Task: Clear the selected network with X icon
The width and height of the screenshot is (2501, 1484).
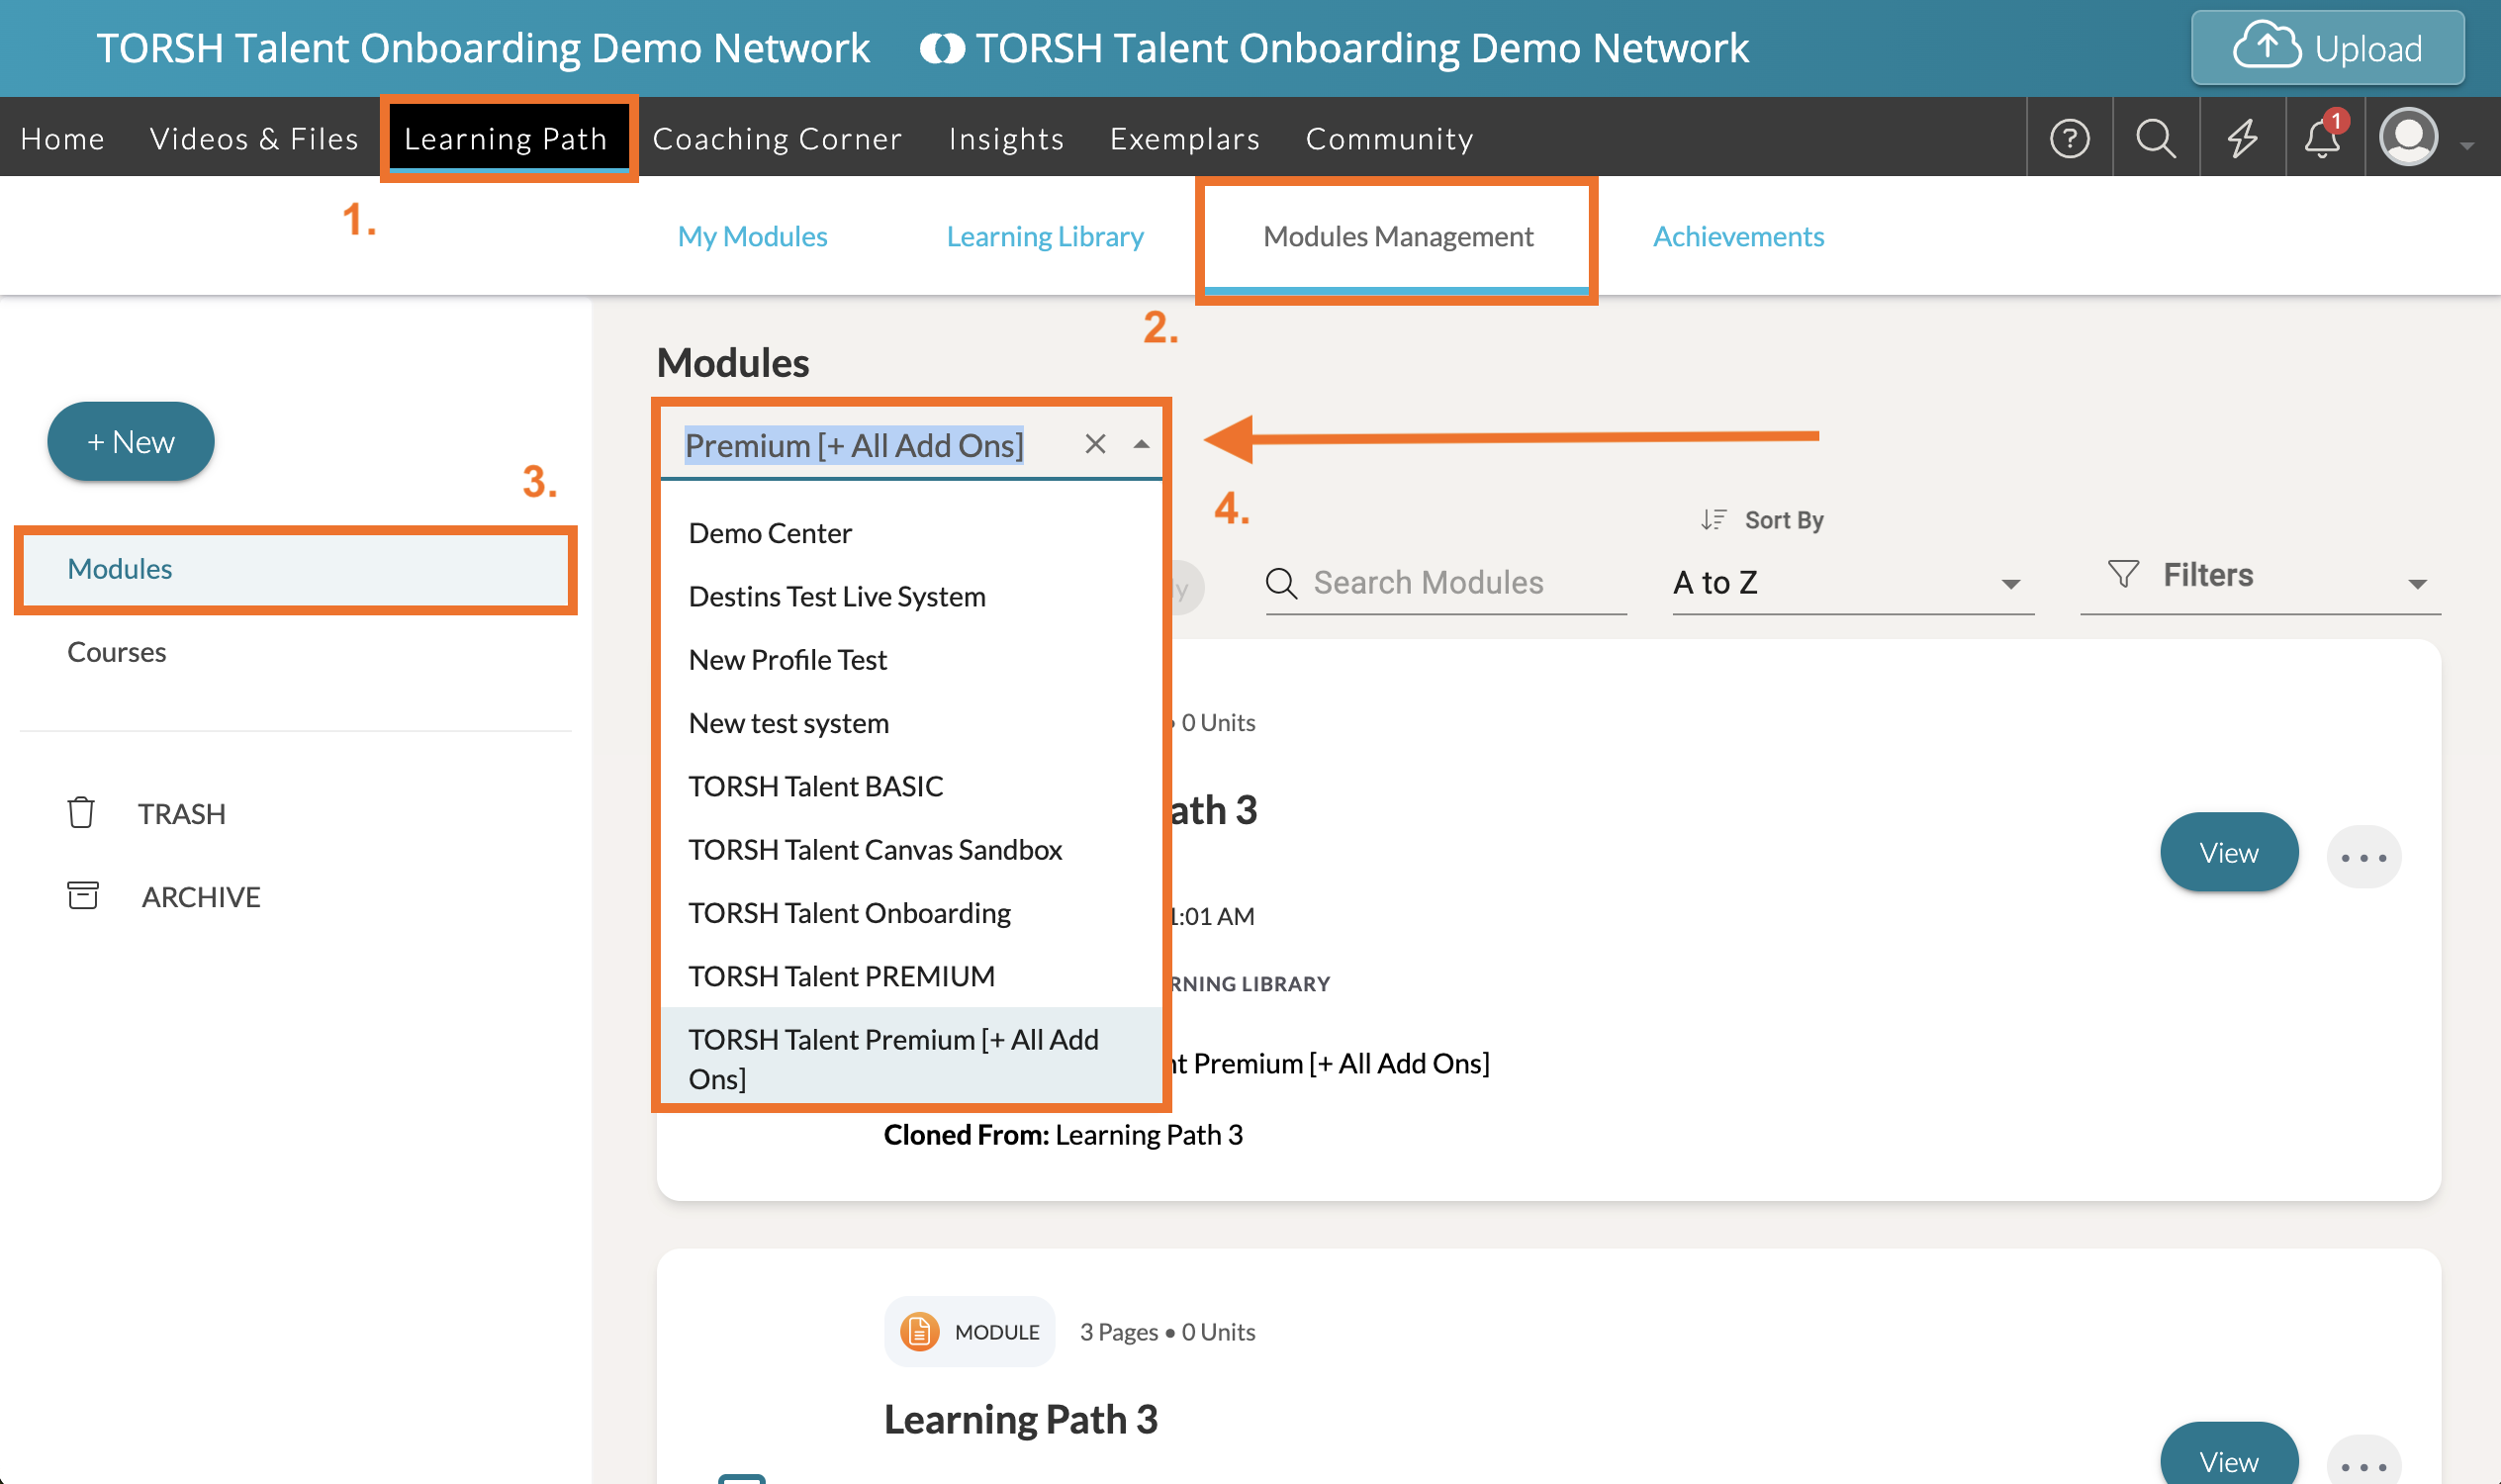Action: pyautogui.click(x=1095, y=444)
